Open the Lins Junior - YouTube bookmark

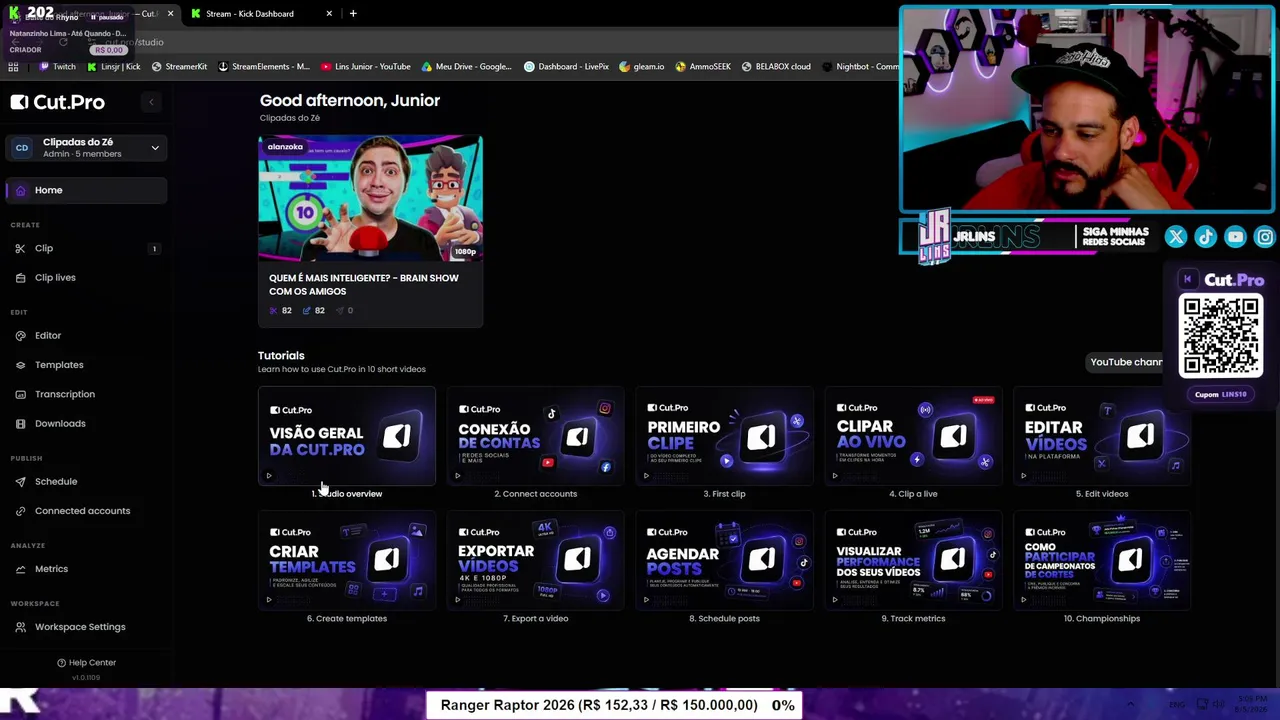pos(366,67)
